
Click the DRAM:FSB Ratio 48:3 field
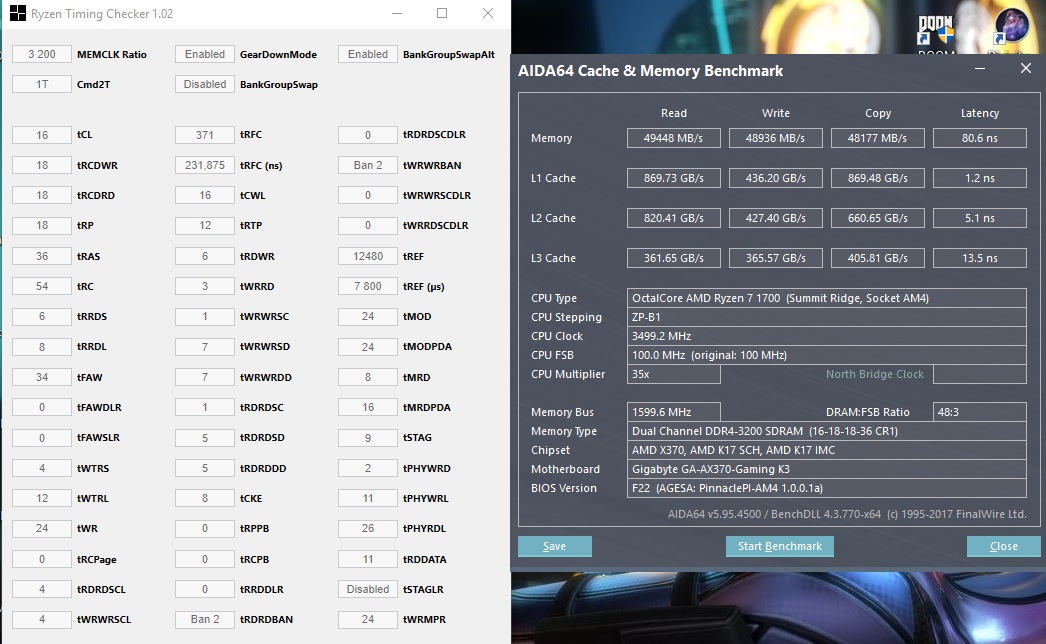979,412
